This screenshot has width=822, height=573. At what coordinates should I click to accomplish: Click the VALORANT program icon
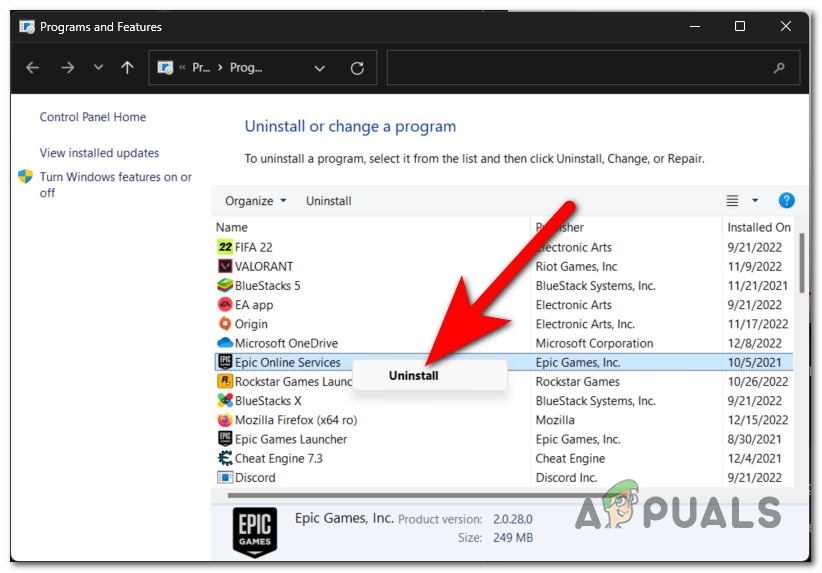(x=225, y=266)
